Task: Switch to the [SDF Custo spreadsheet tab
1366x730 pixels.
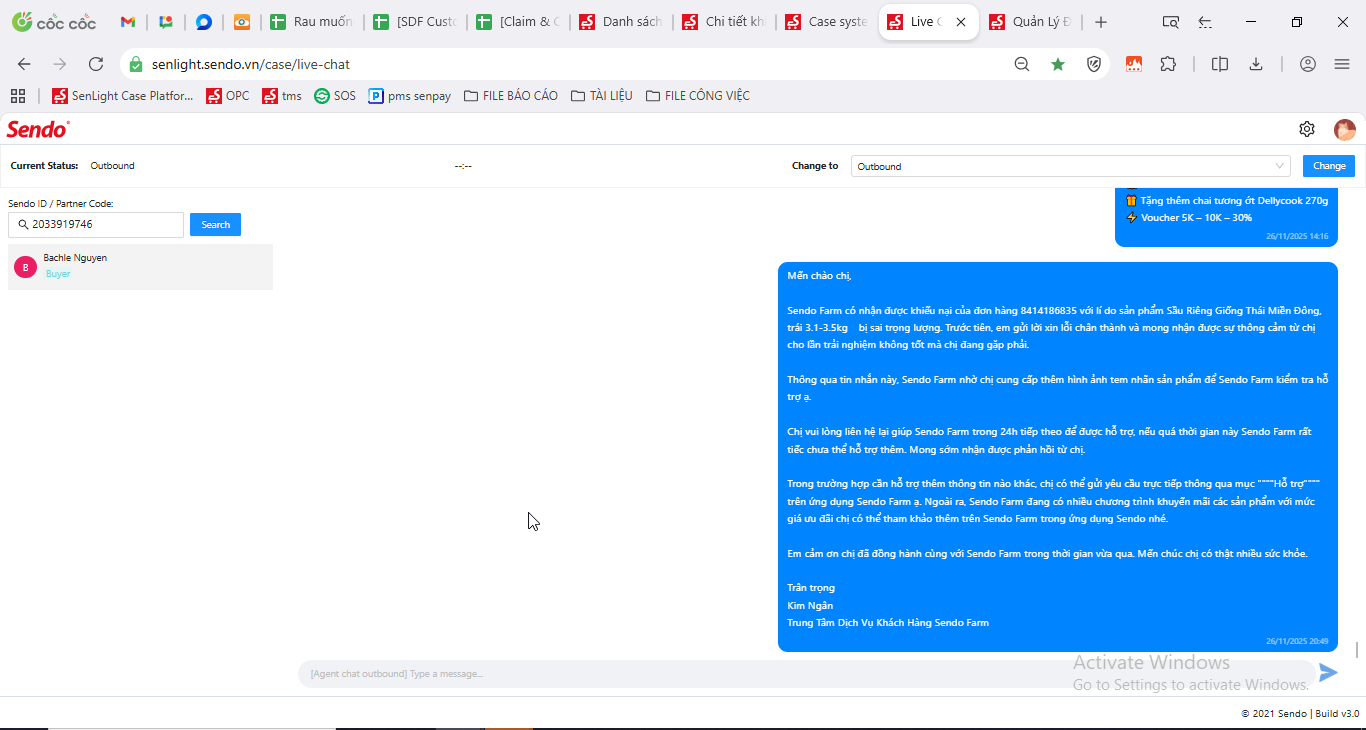Action: (415, 22)
